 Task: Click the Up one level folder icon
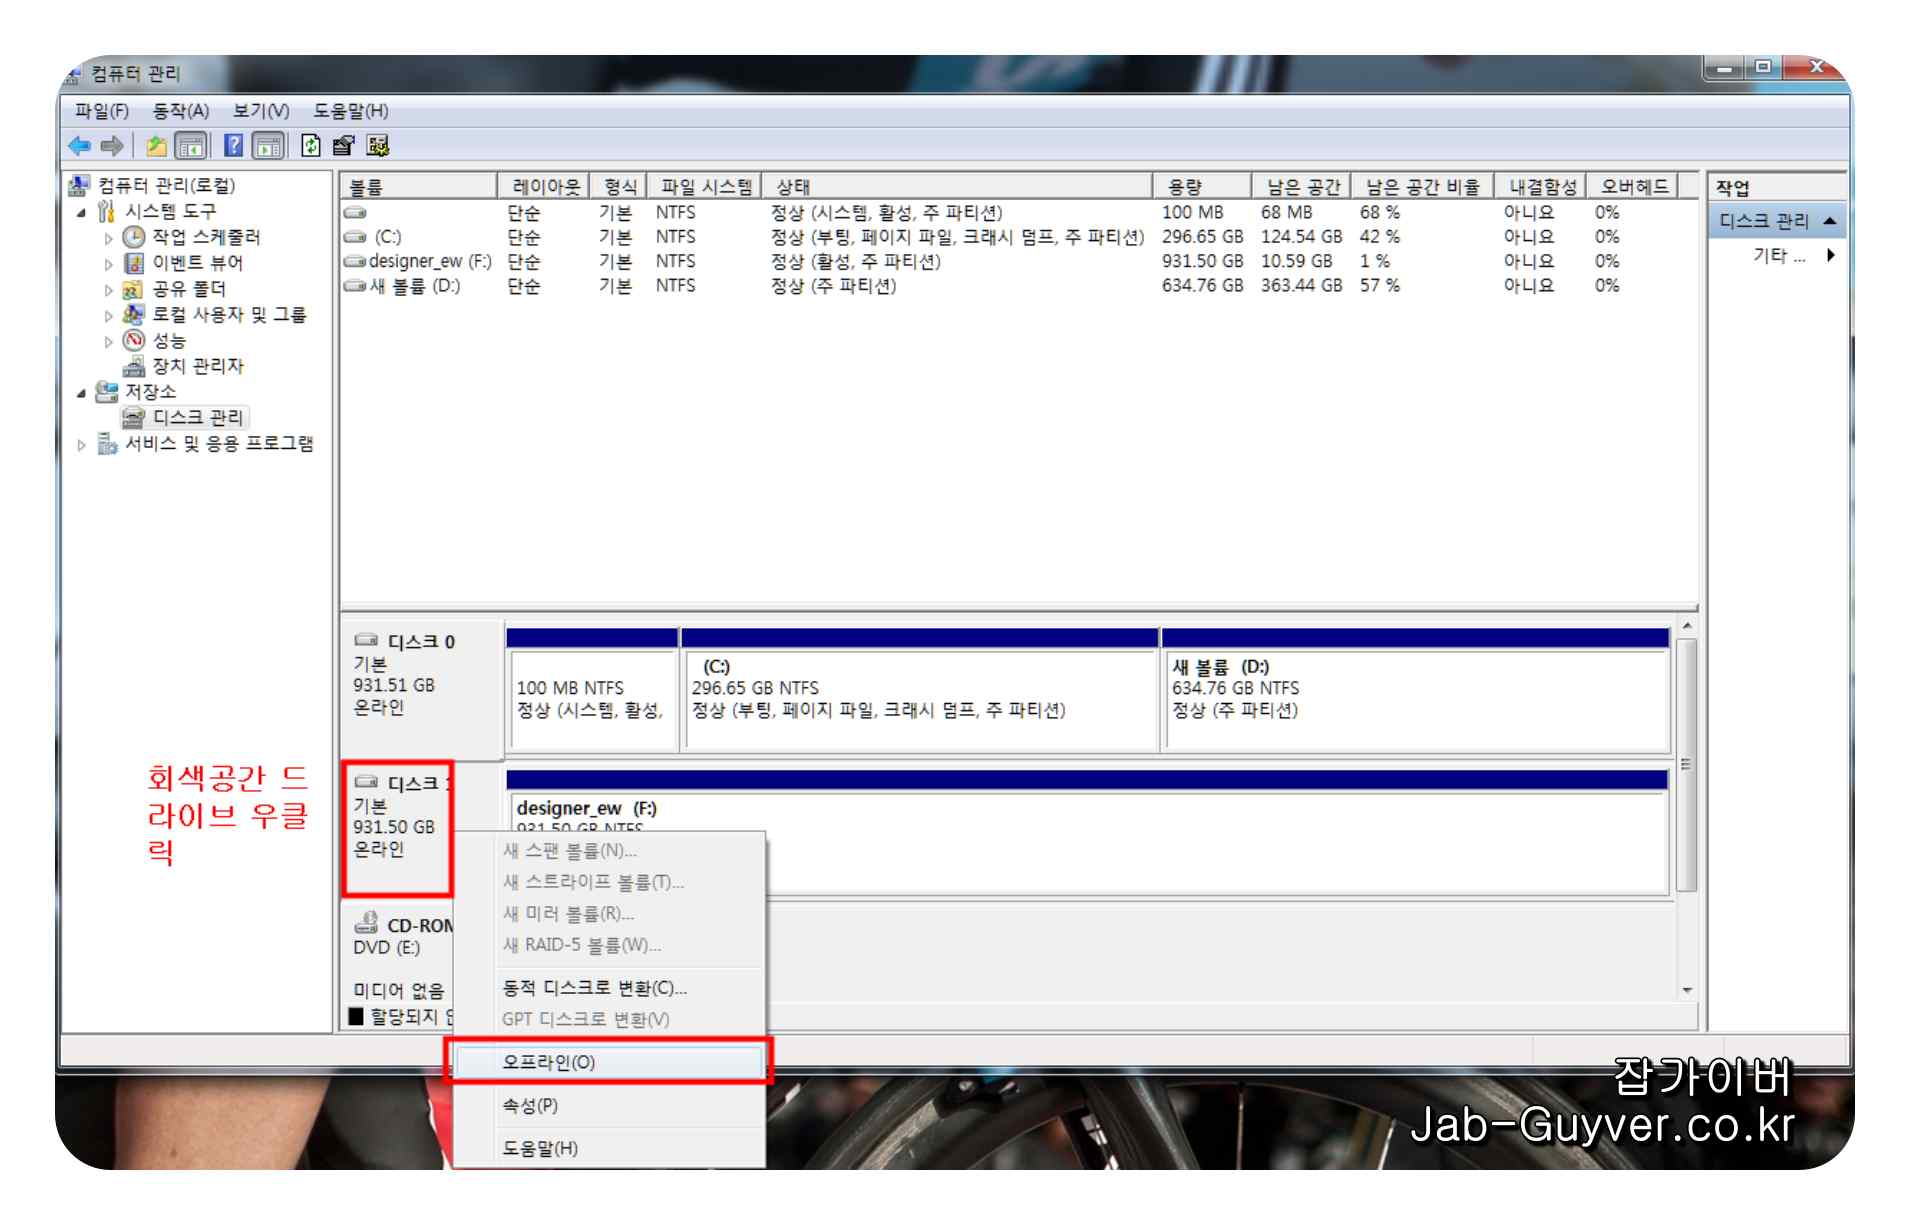coord(157,146)
